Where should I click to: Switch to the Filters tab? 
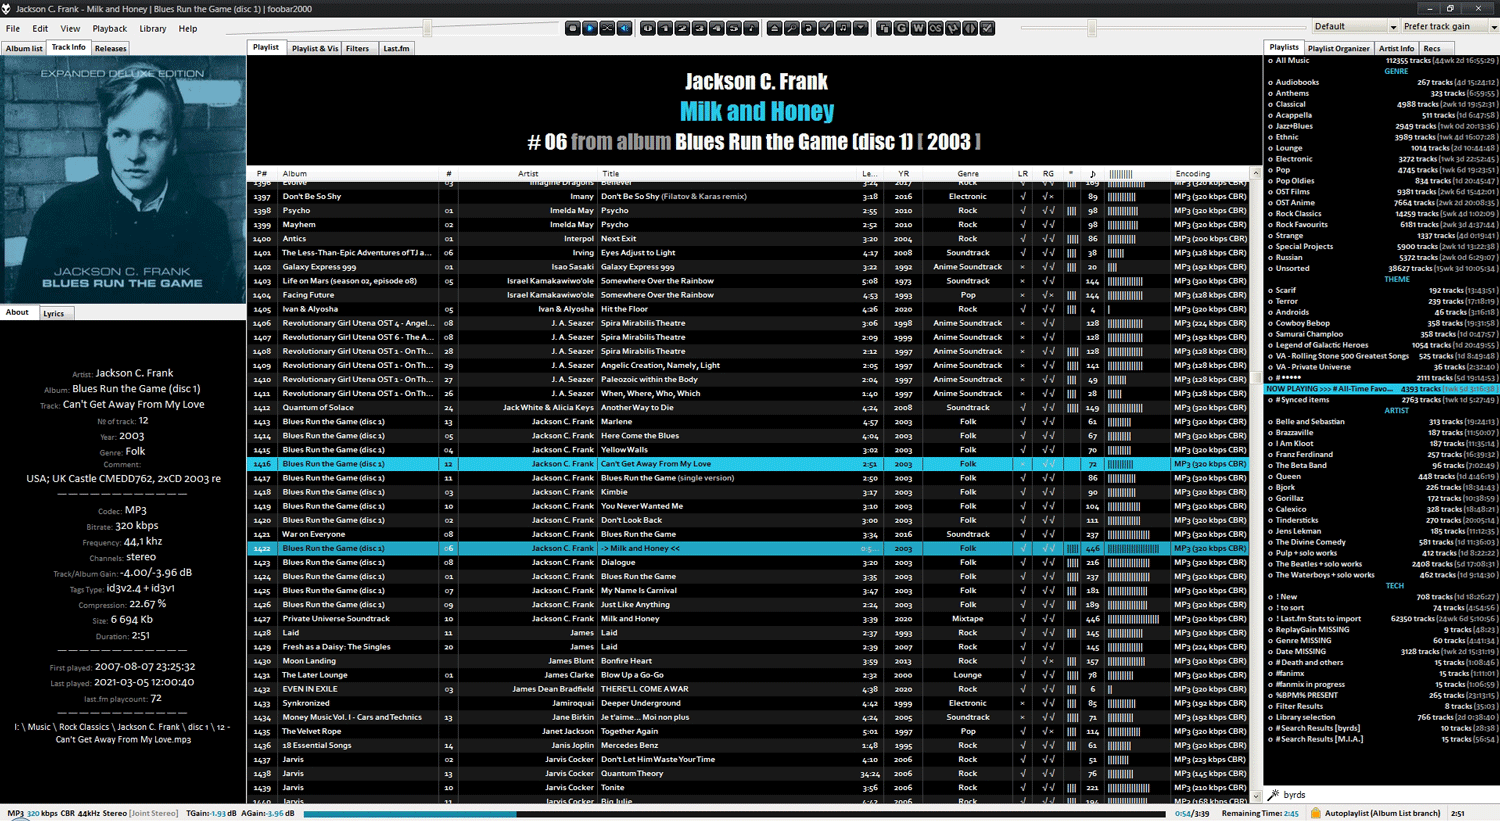[358, 48]
